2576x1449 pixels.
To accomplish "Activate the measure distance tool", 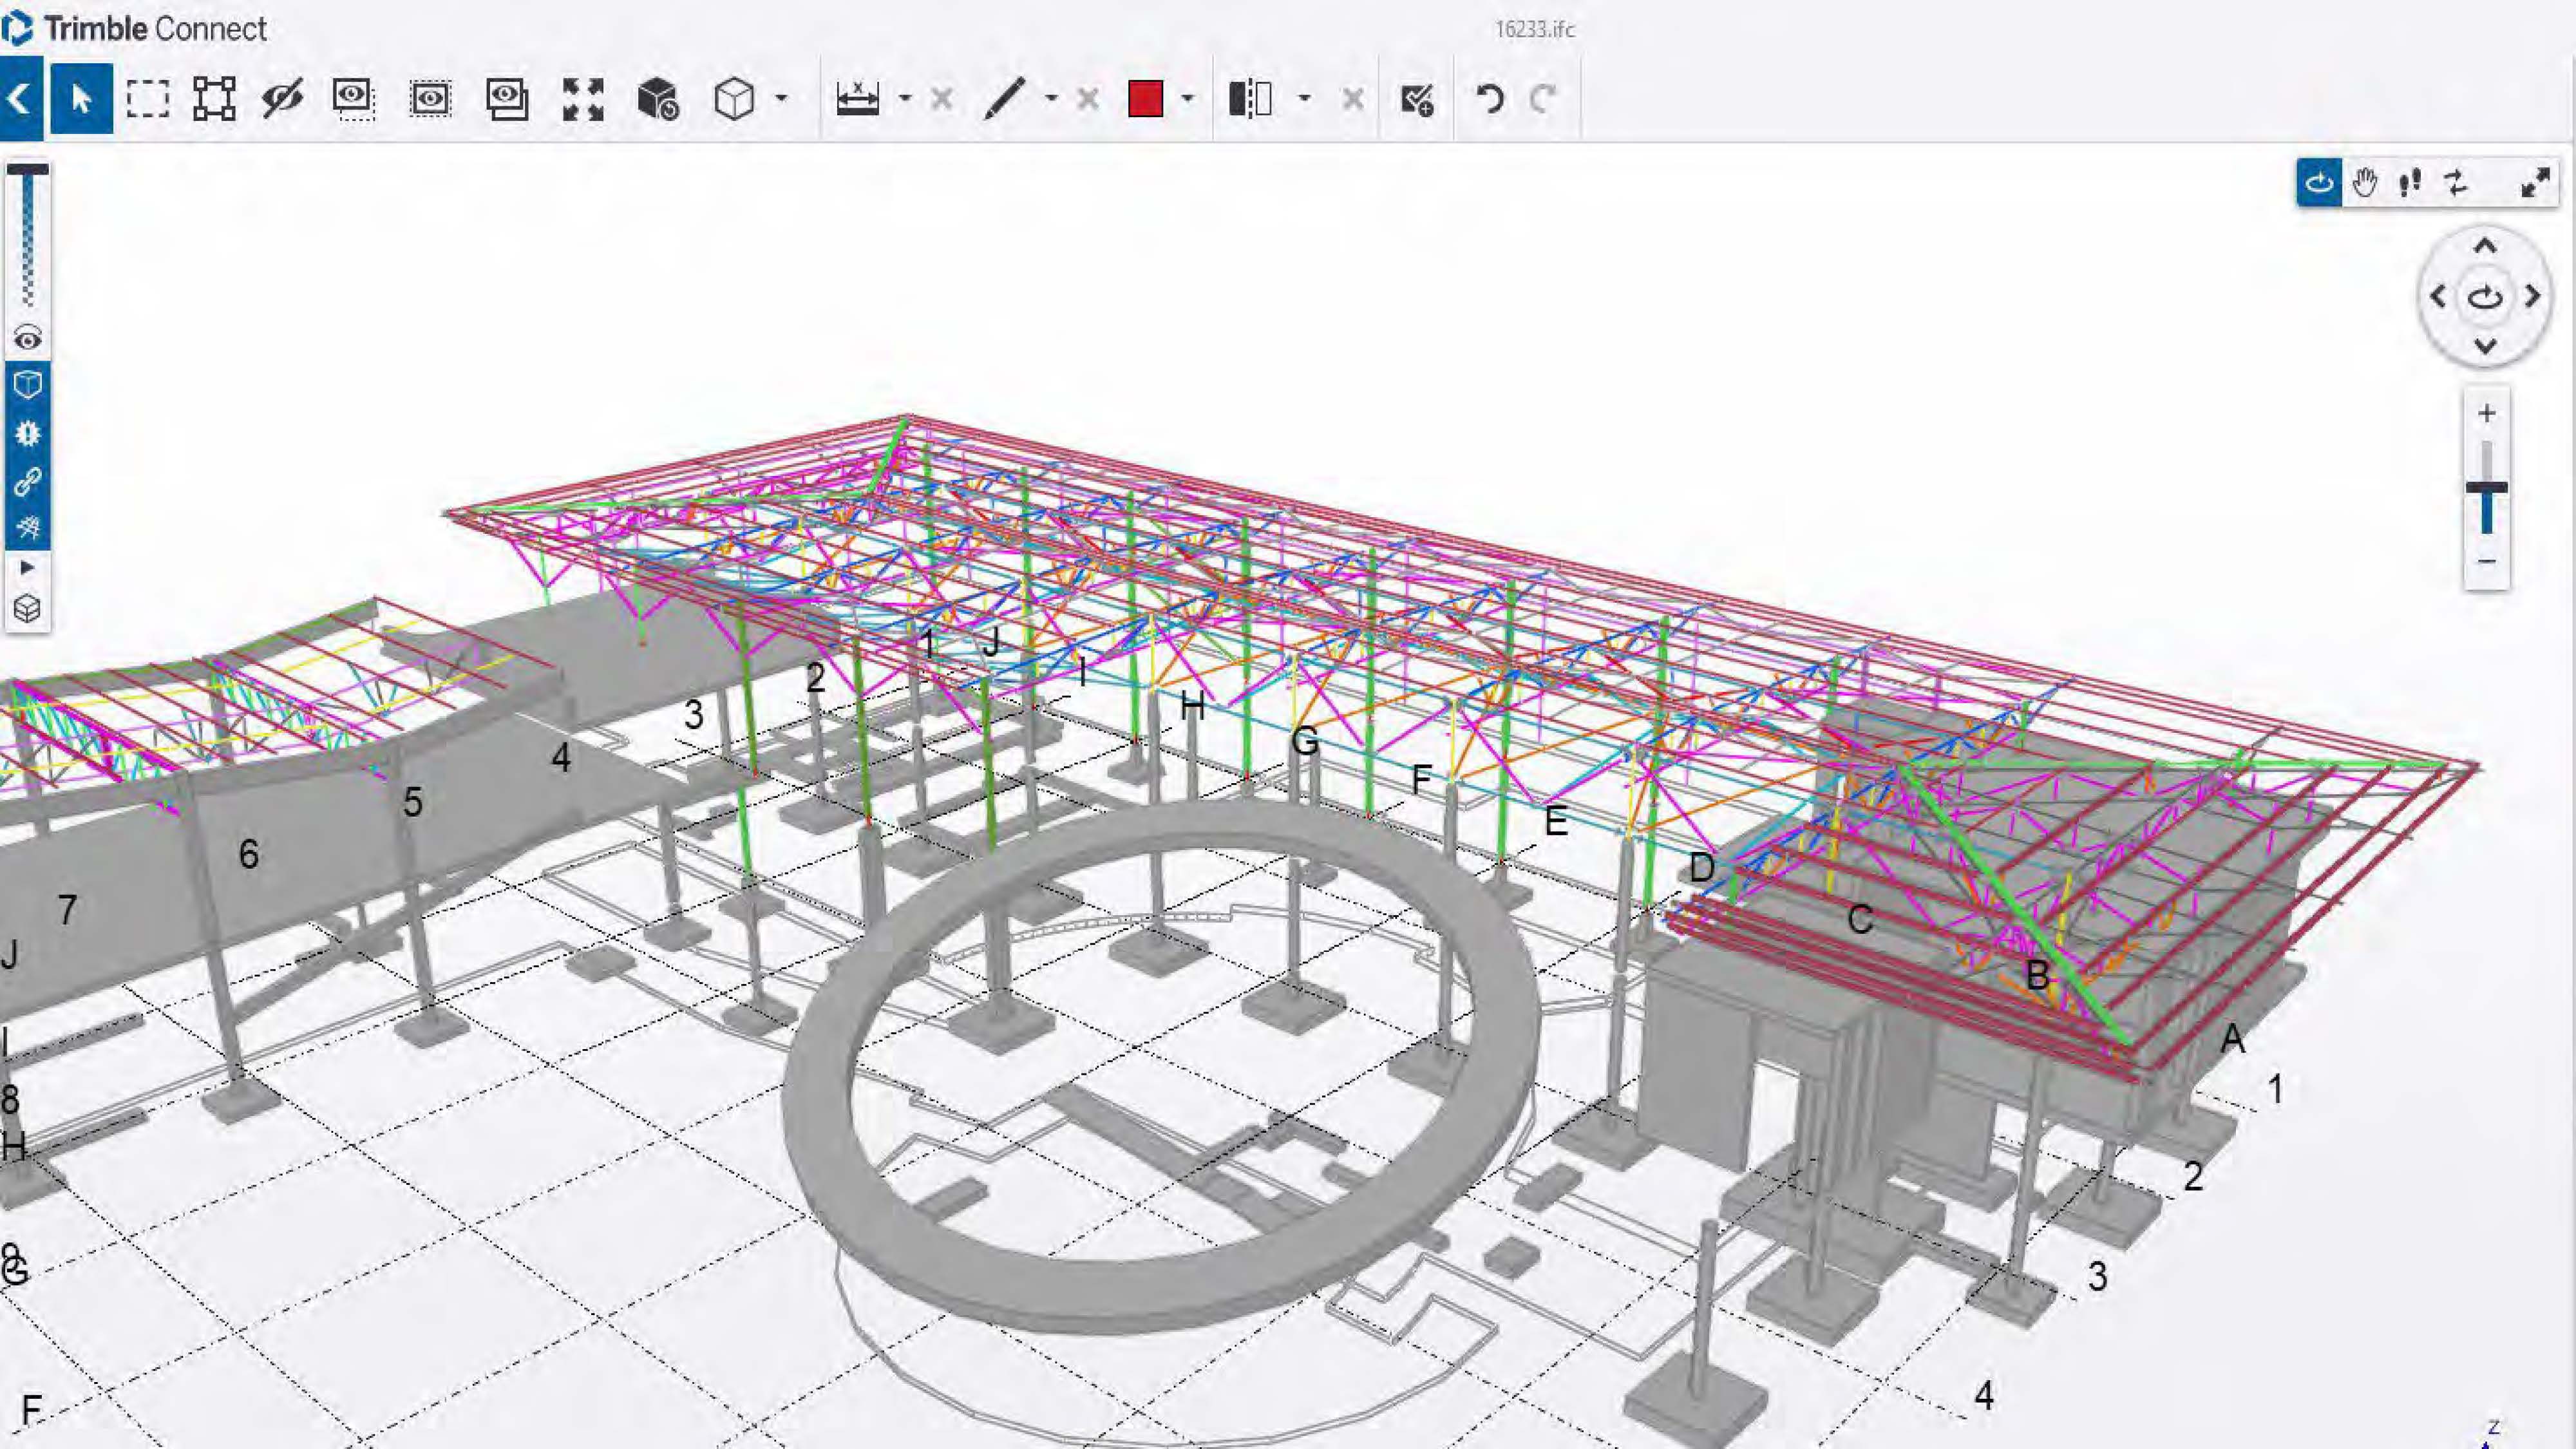I will coord(857,99).
